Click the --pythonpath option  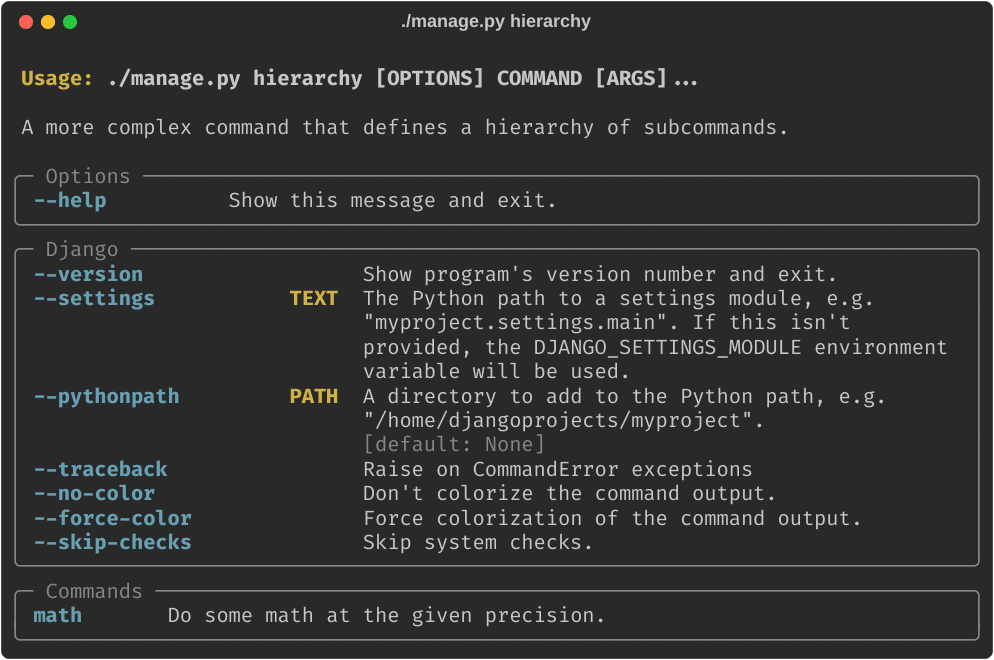coord(107,396)
